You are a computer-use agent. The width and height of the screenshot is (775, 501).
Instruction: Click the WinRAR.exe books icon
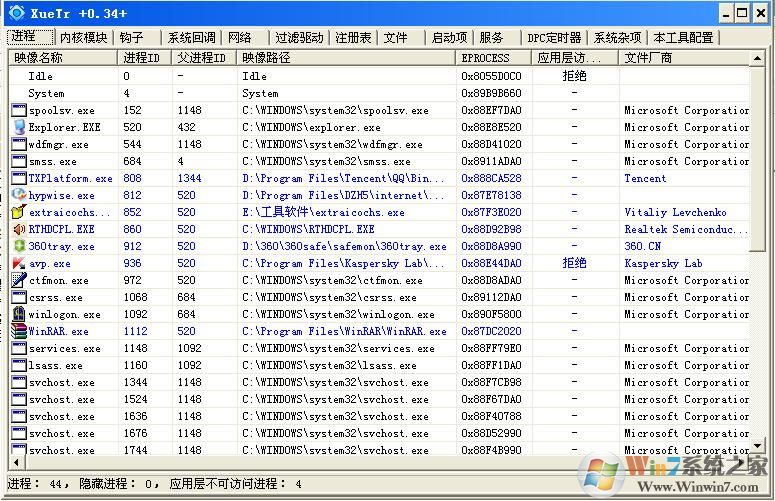click(19, 331)
